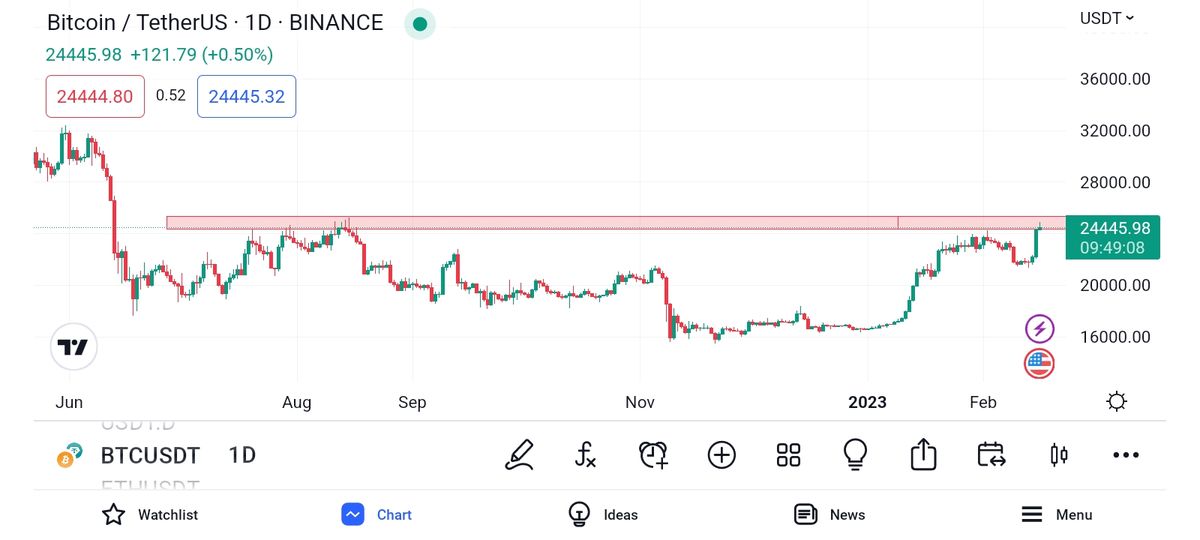Open the go-to-date calendar icon
Viewport: 1200px width, 540px height.
click(991, 455)
